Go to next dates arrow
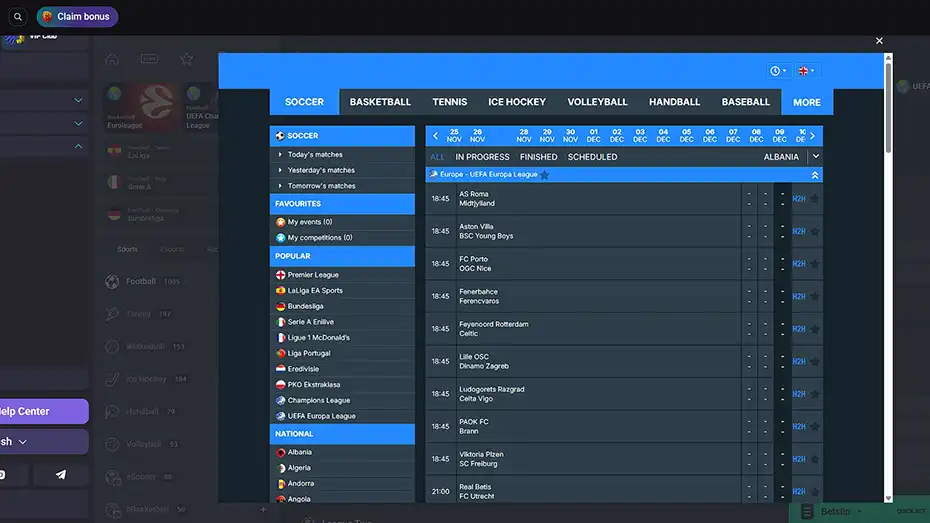Image resolution: width=930 pixels, height=523 pixels. pyautogui.click(x=813, y=136)
